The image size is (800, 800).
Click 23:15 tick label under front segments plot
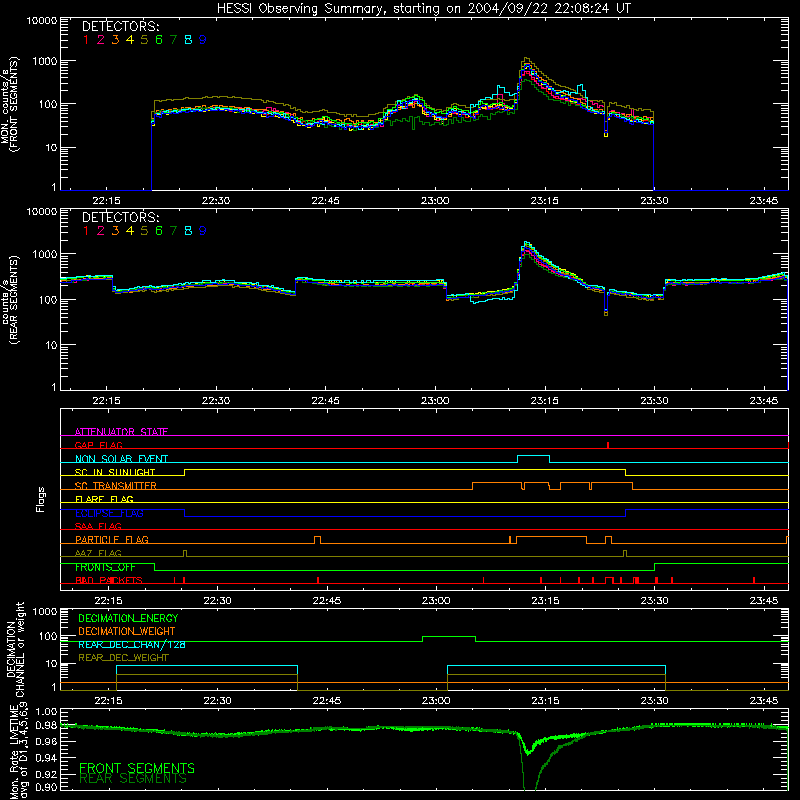544,201
